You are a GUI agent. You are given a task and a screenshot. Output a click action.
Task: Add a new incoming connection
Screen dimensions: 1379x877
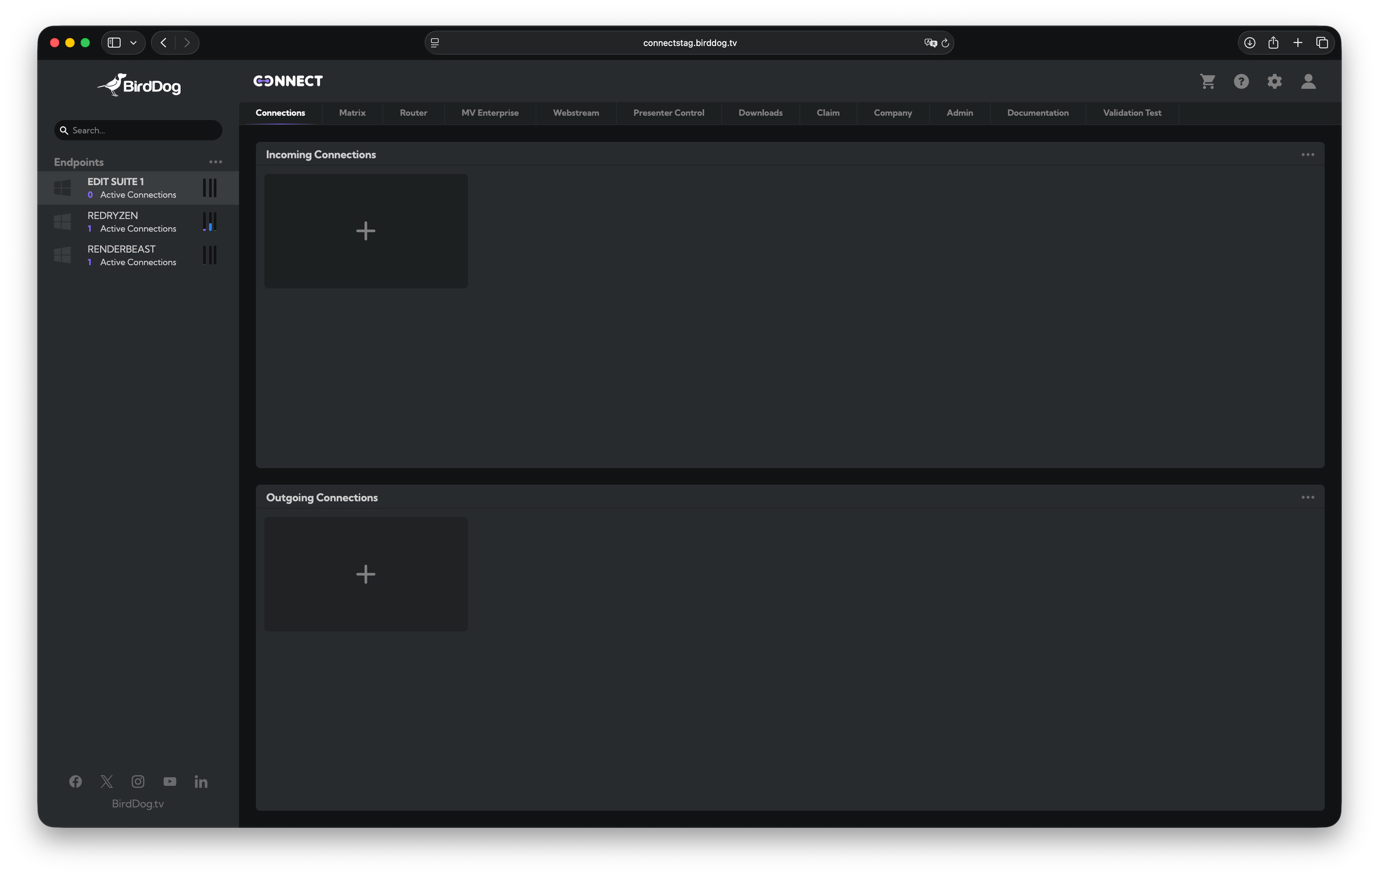(x=365, y=230)
